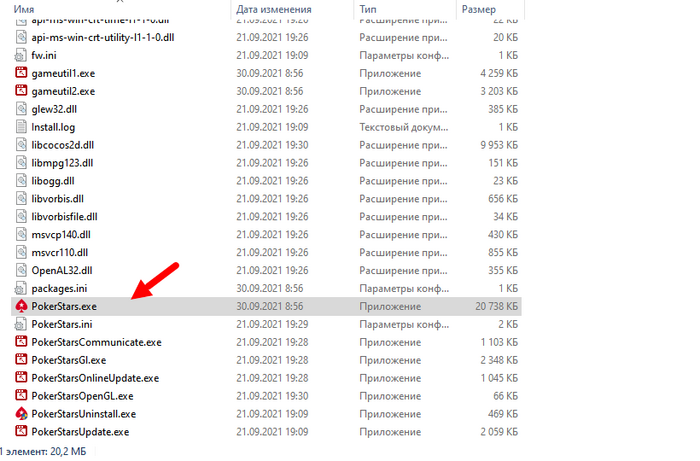This screenshot has height=461, width=700.
Task: Select file name OpenAL32.dll
Action: (x=62, y=270)
